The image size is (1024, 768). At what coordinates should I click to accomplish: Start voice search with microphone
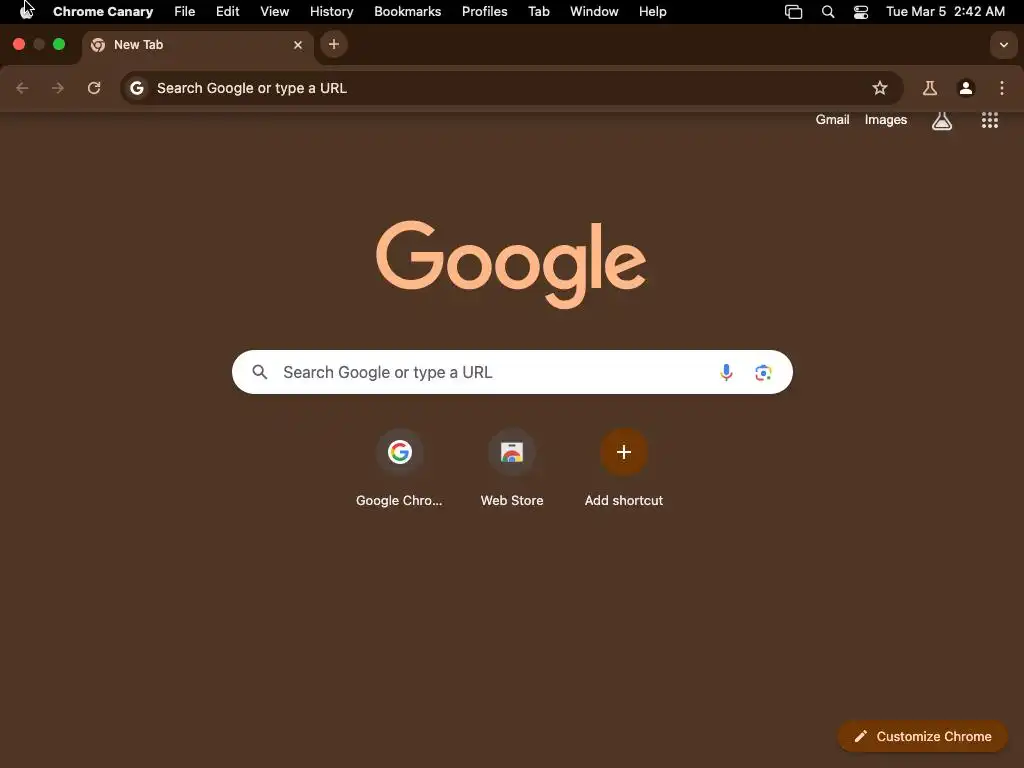point(726,372)
